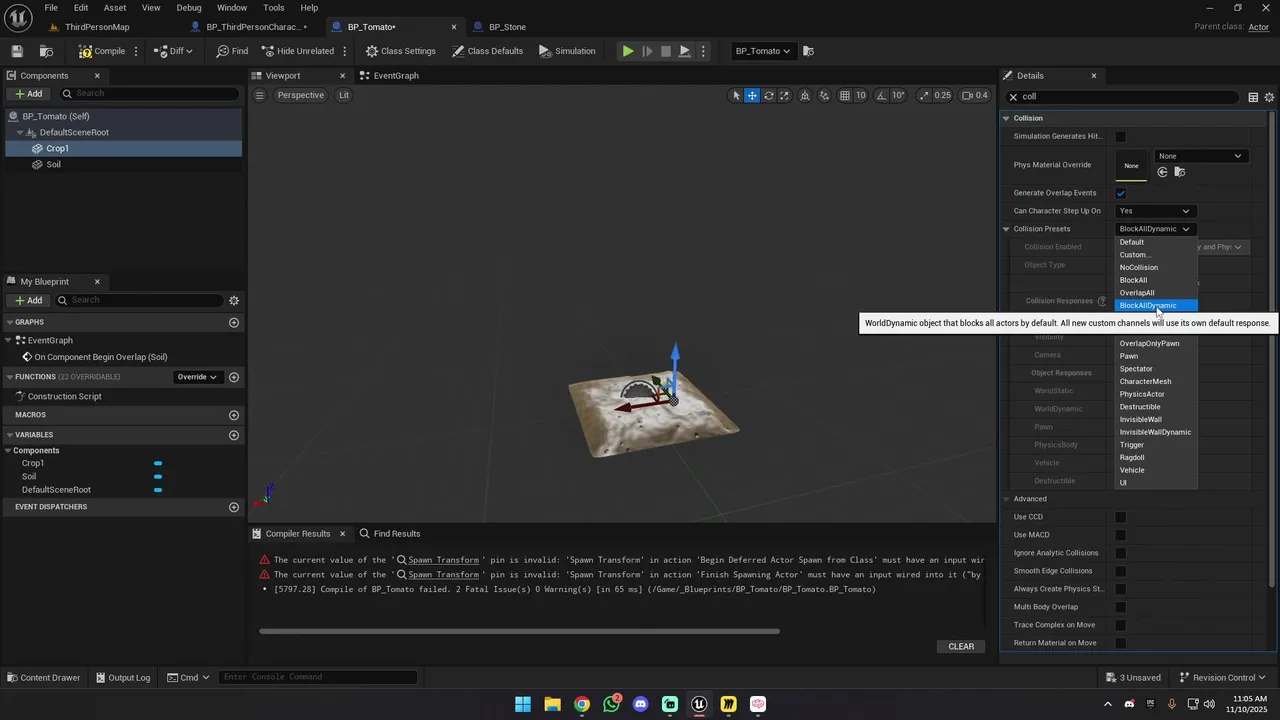Add a new component
Viewport: 1280px width, 720px height.
click(x=28, y=94)
